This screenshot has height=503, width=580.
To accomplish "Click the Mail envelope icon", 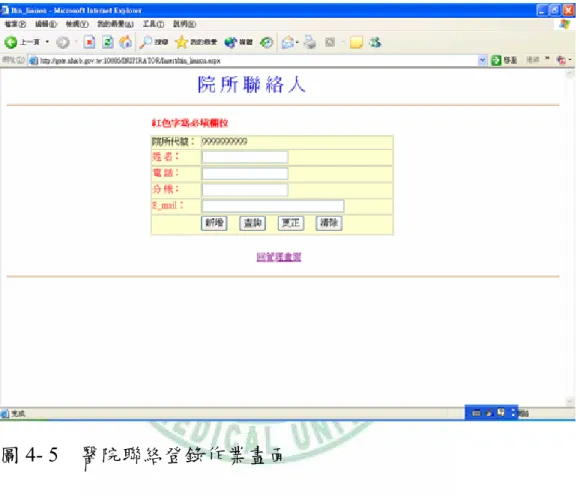I will 287,43.
